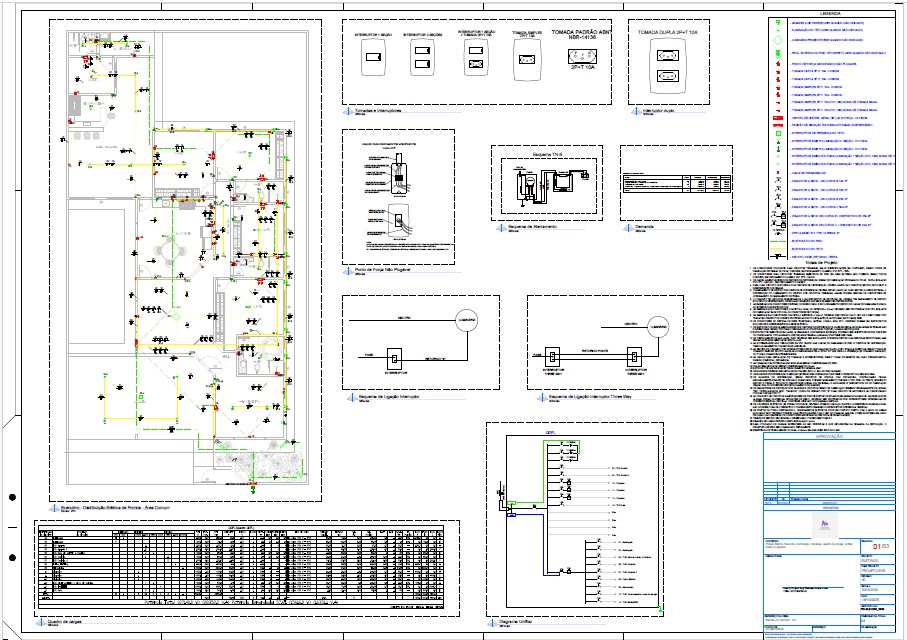Select the Ponto de Força Não Plugável detail
The height and width of the screenshot is (640, 907).
click(399, 197)
